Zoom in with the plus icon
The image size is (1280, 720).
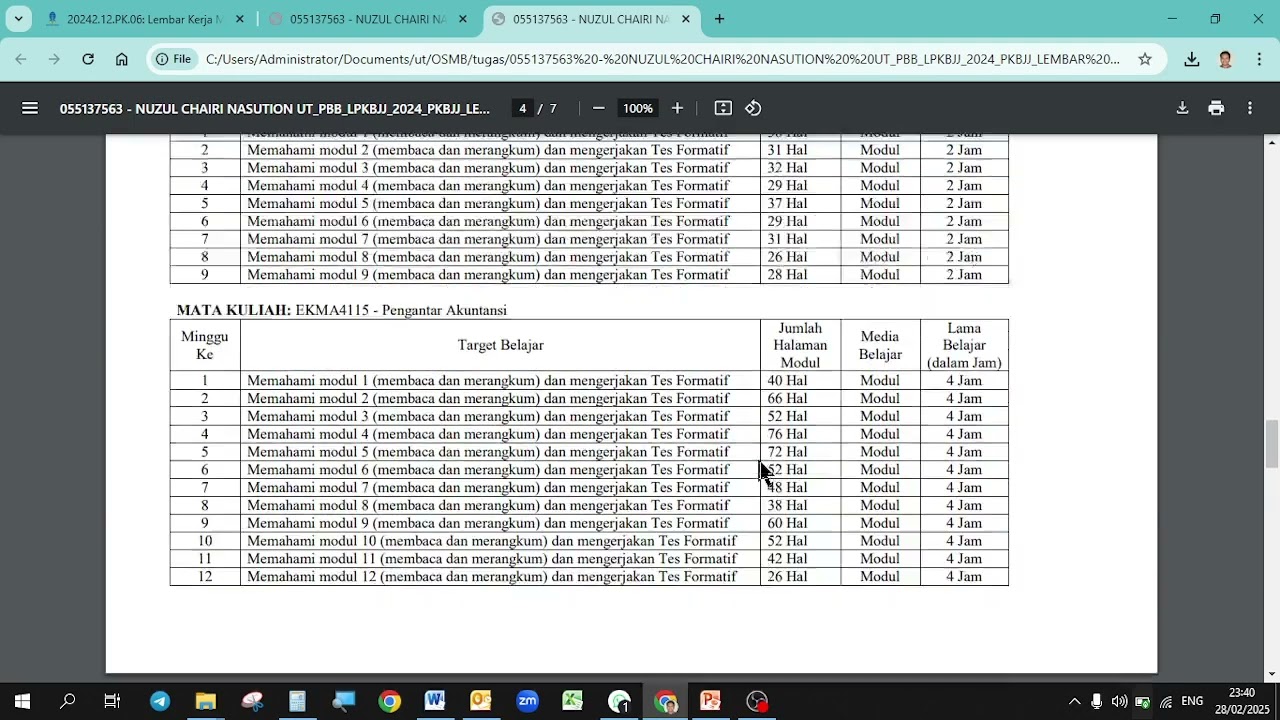pyautogui.click(x=677, y=108)
